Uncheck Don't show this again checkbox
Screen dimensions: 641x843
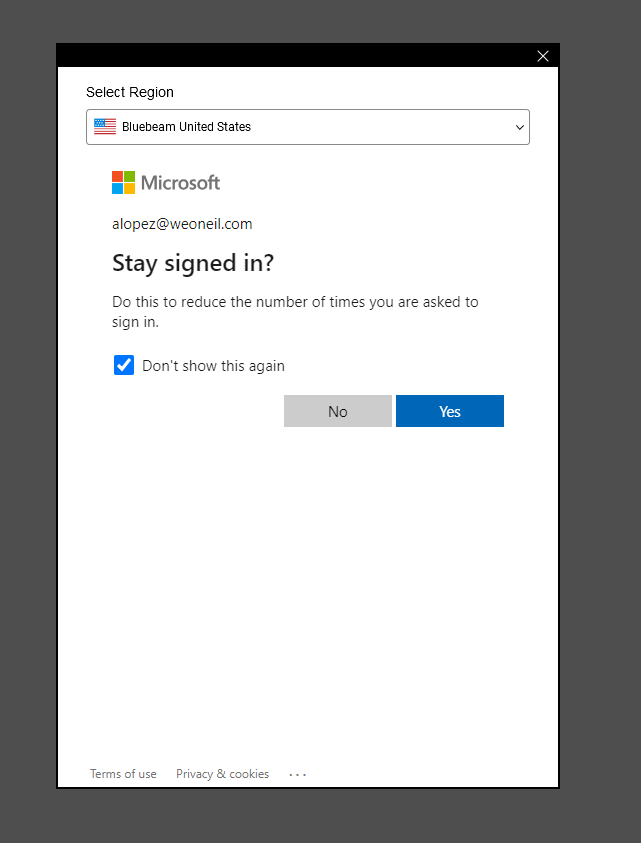click(124, 365)
